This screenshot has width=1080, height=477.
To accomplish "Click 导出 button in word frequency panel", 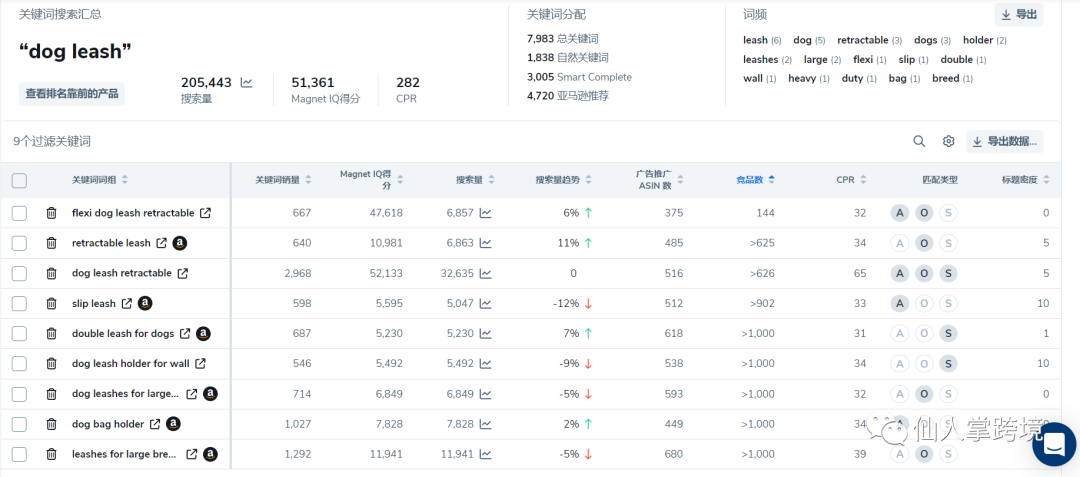I will pos(1018,15).
